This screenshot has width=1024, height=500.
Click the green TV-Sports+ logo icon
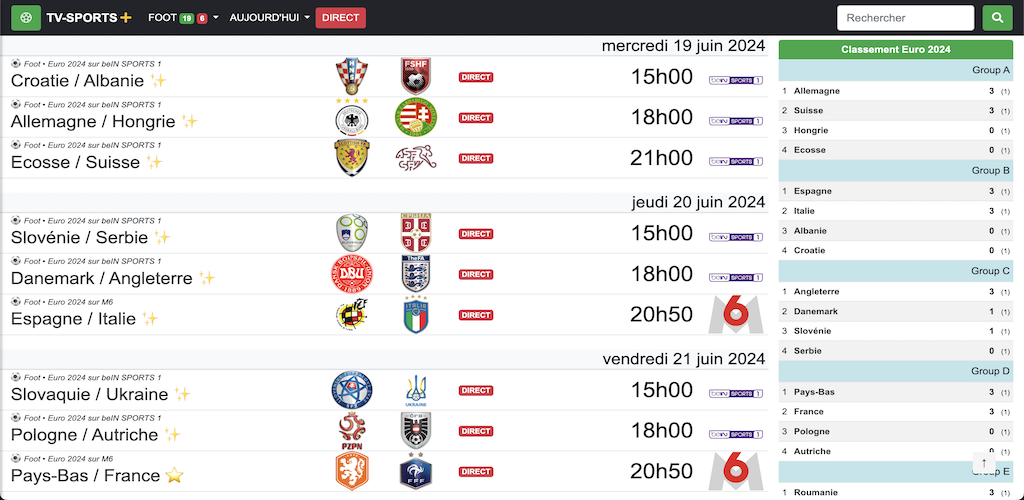pos(26,18)
